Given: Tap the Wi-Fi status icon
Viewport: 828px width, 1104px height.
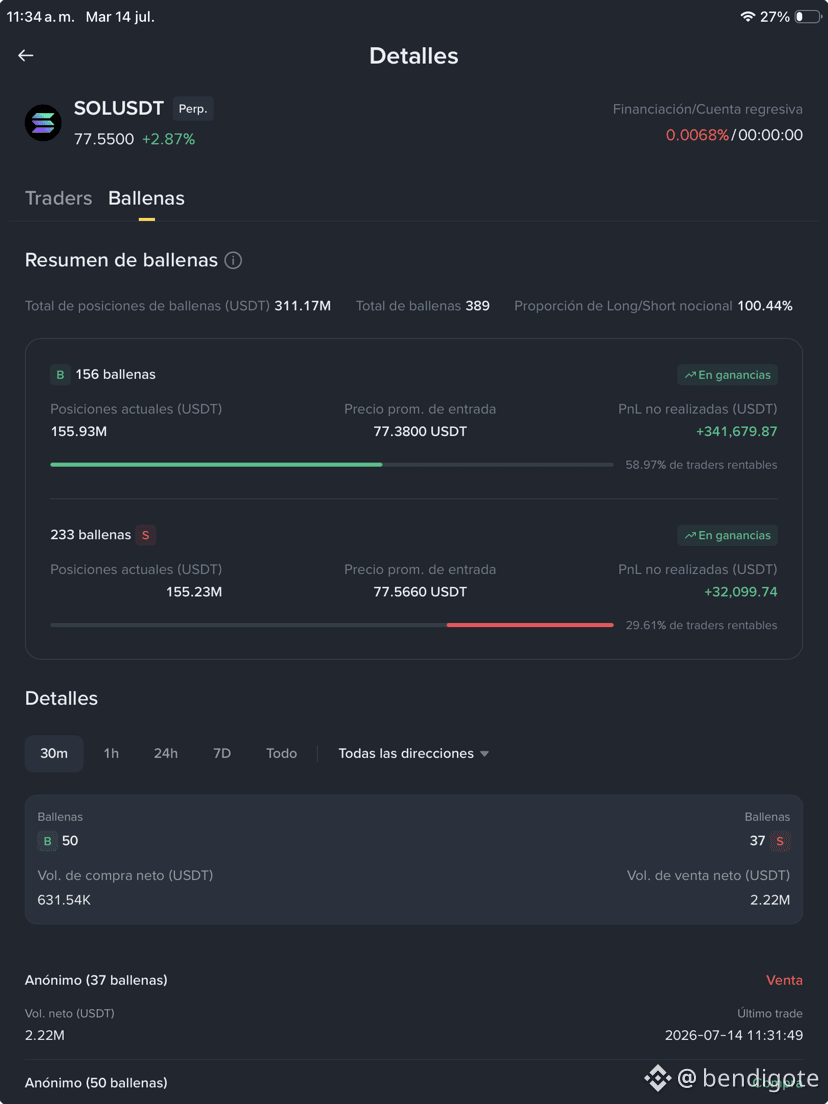Looking at the screenshot, I should 748,17.
